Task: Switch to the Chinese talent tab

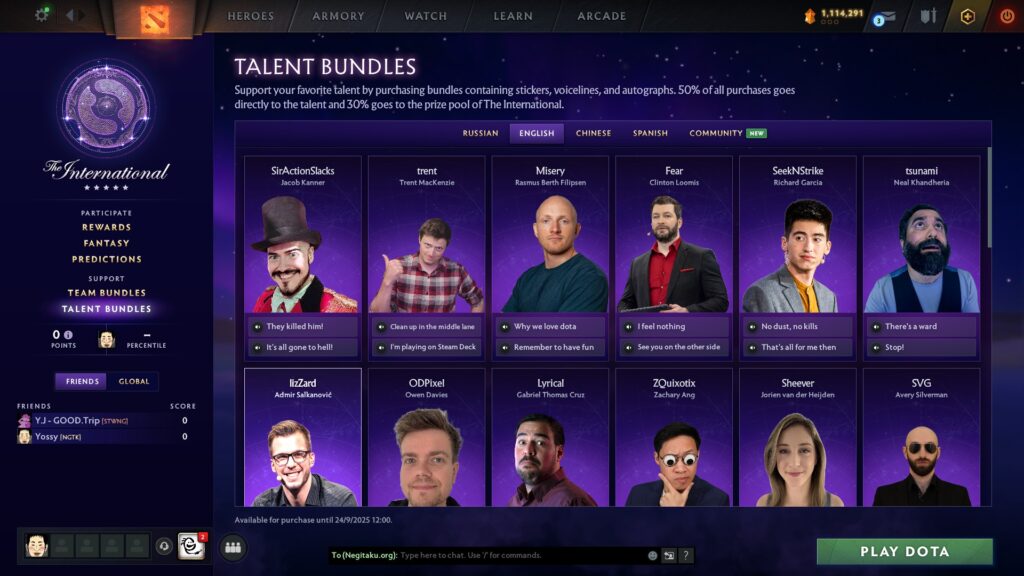Action: pyautogui.click(x=594, y=133)
